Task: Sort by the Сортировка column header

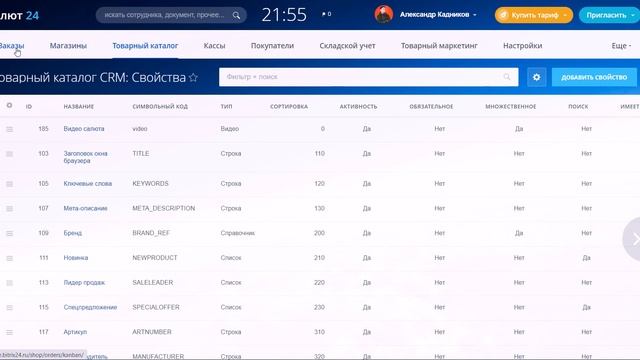Action: pos(289,107)
